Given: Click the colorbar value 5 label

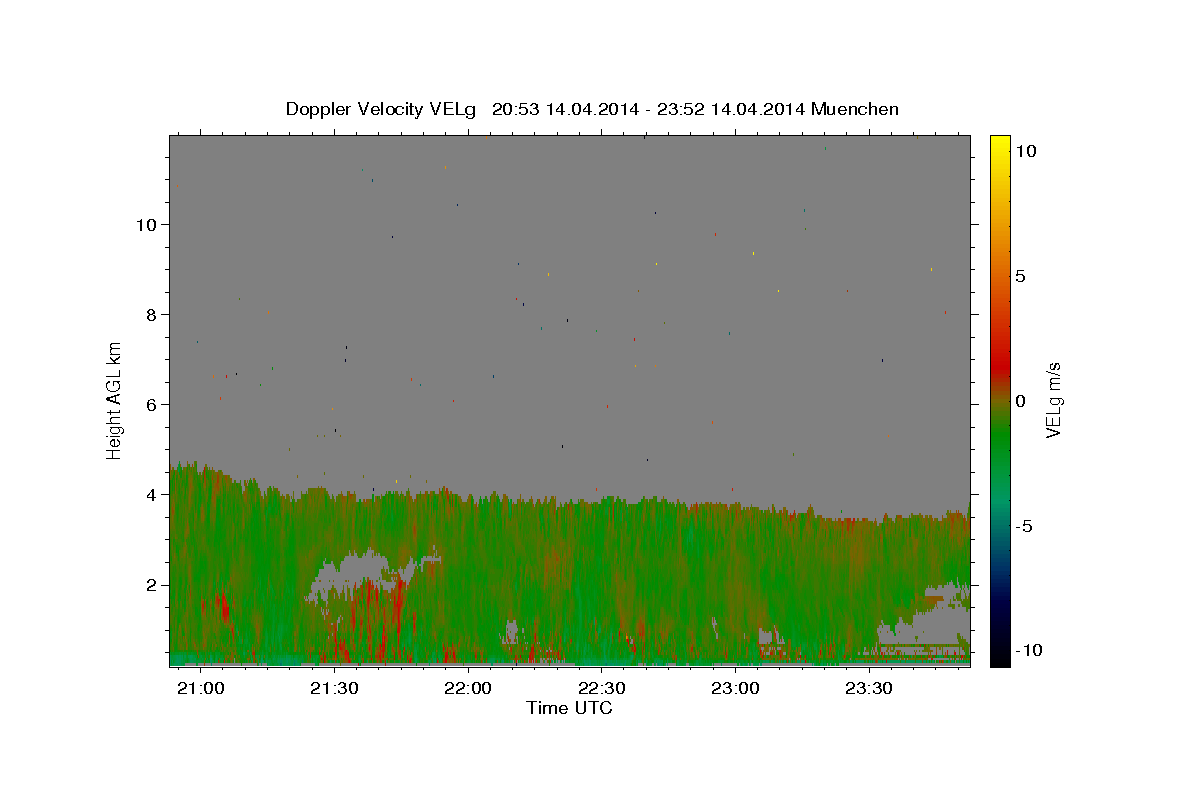Looking at the screenshot, I should pos(1020,275).
